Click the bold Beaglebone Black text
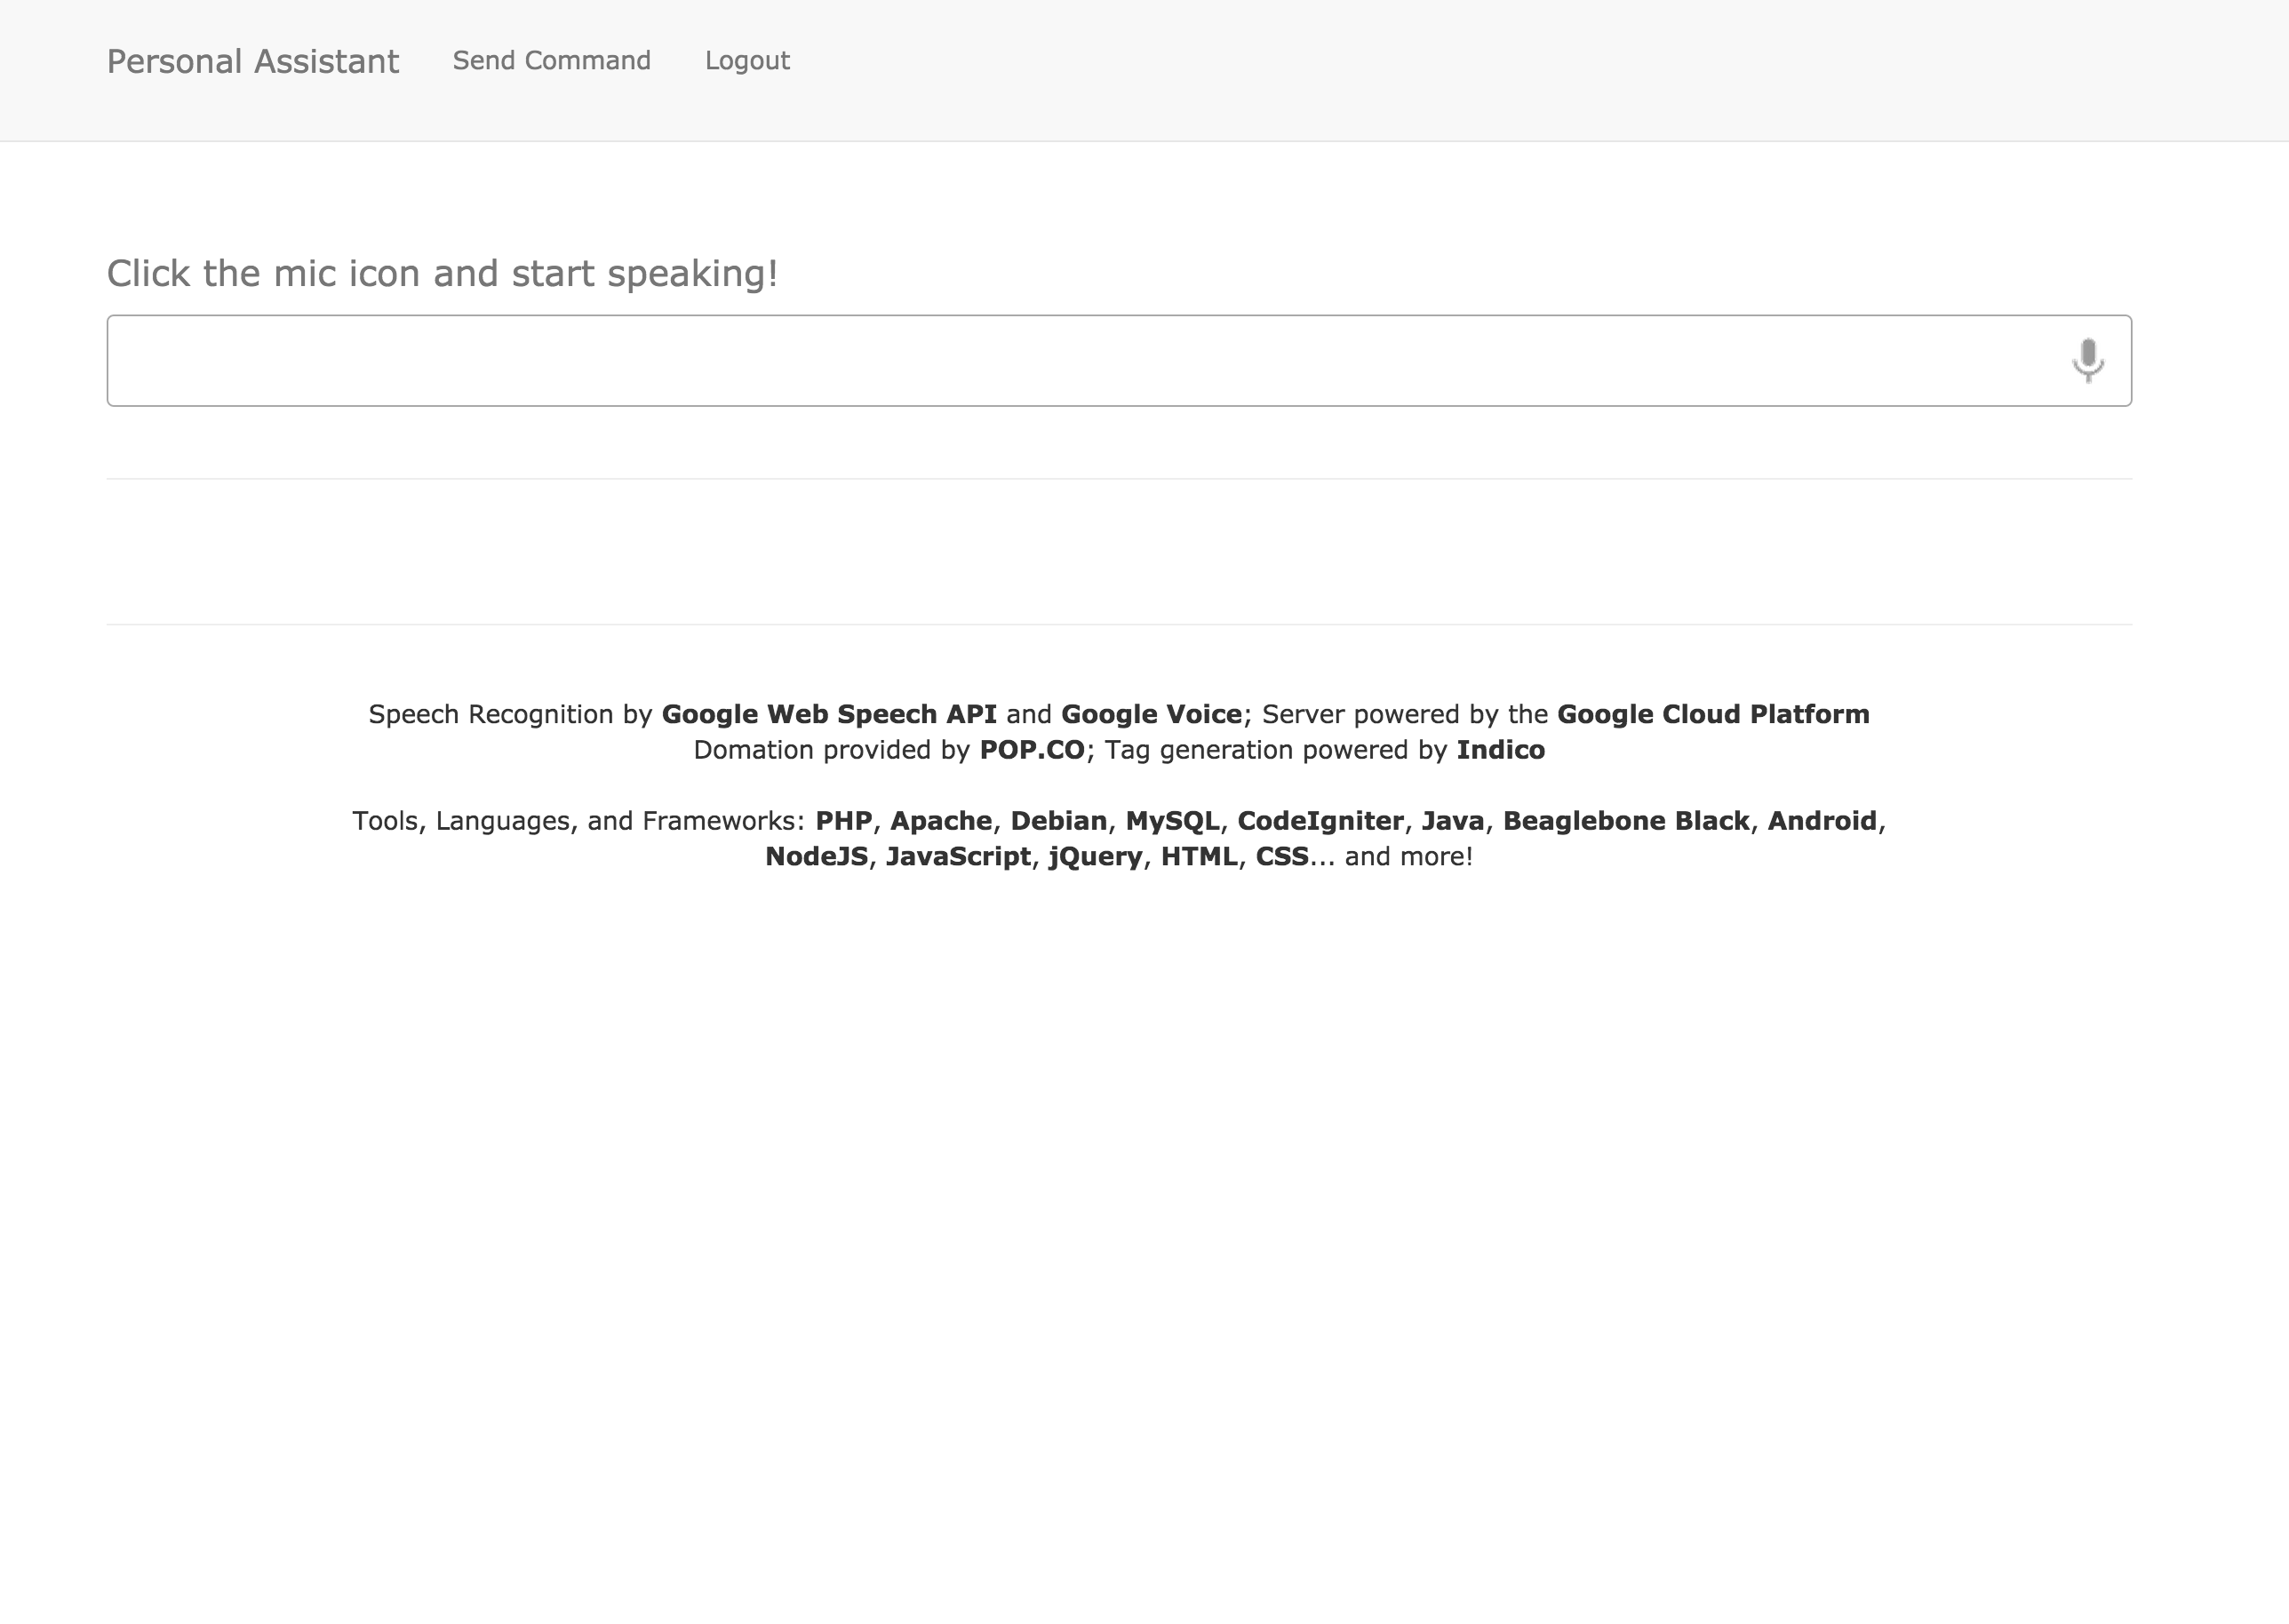 click(1626, 821)
